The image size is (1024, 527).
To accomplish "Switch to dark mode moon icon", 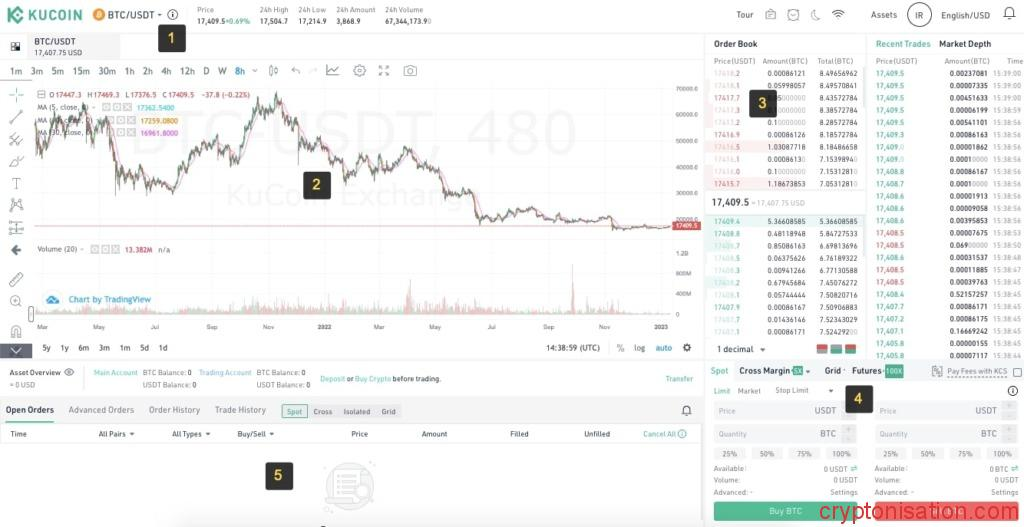I will click(x=815, y=15).
